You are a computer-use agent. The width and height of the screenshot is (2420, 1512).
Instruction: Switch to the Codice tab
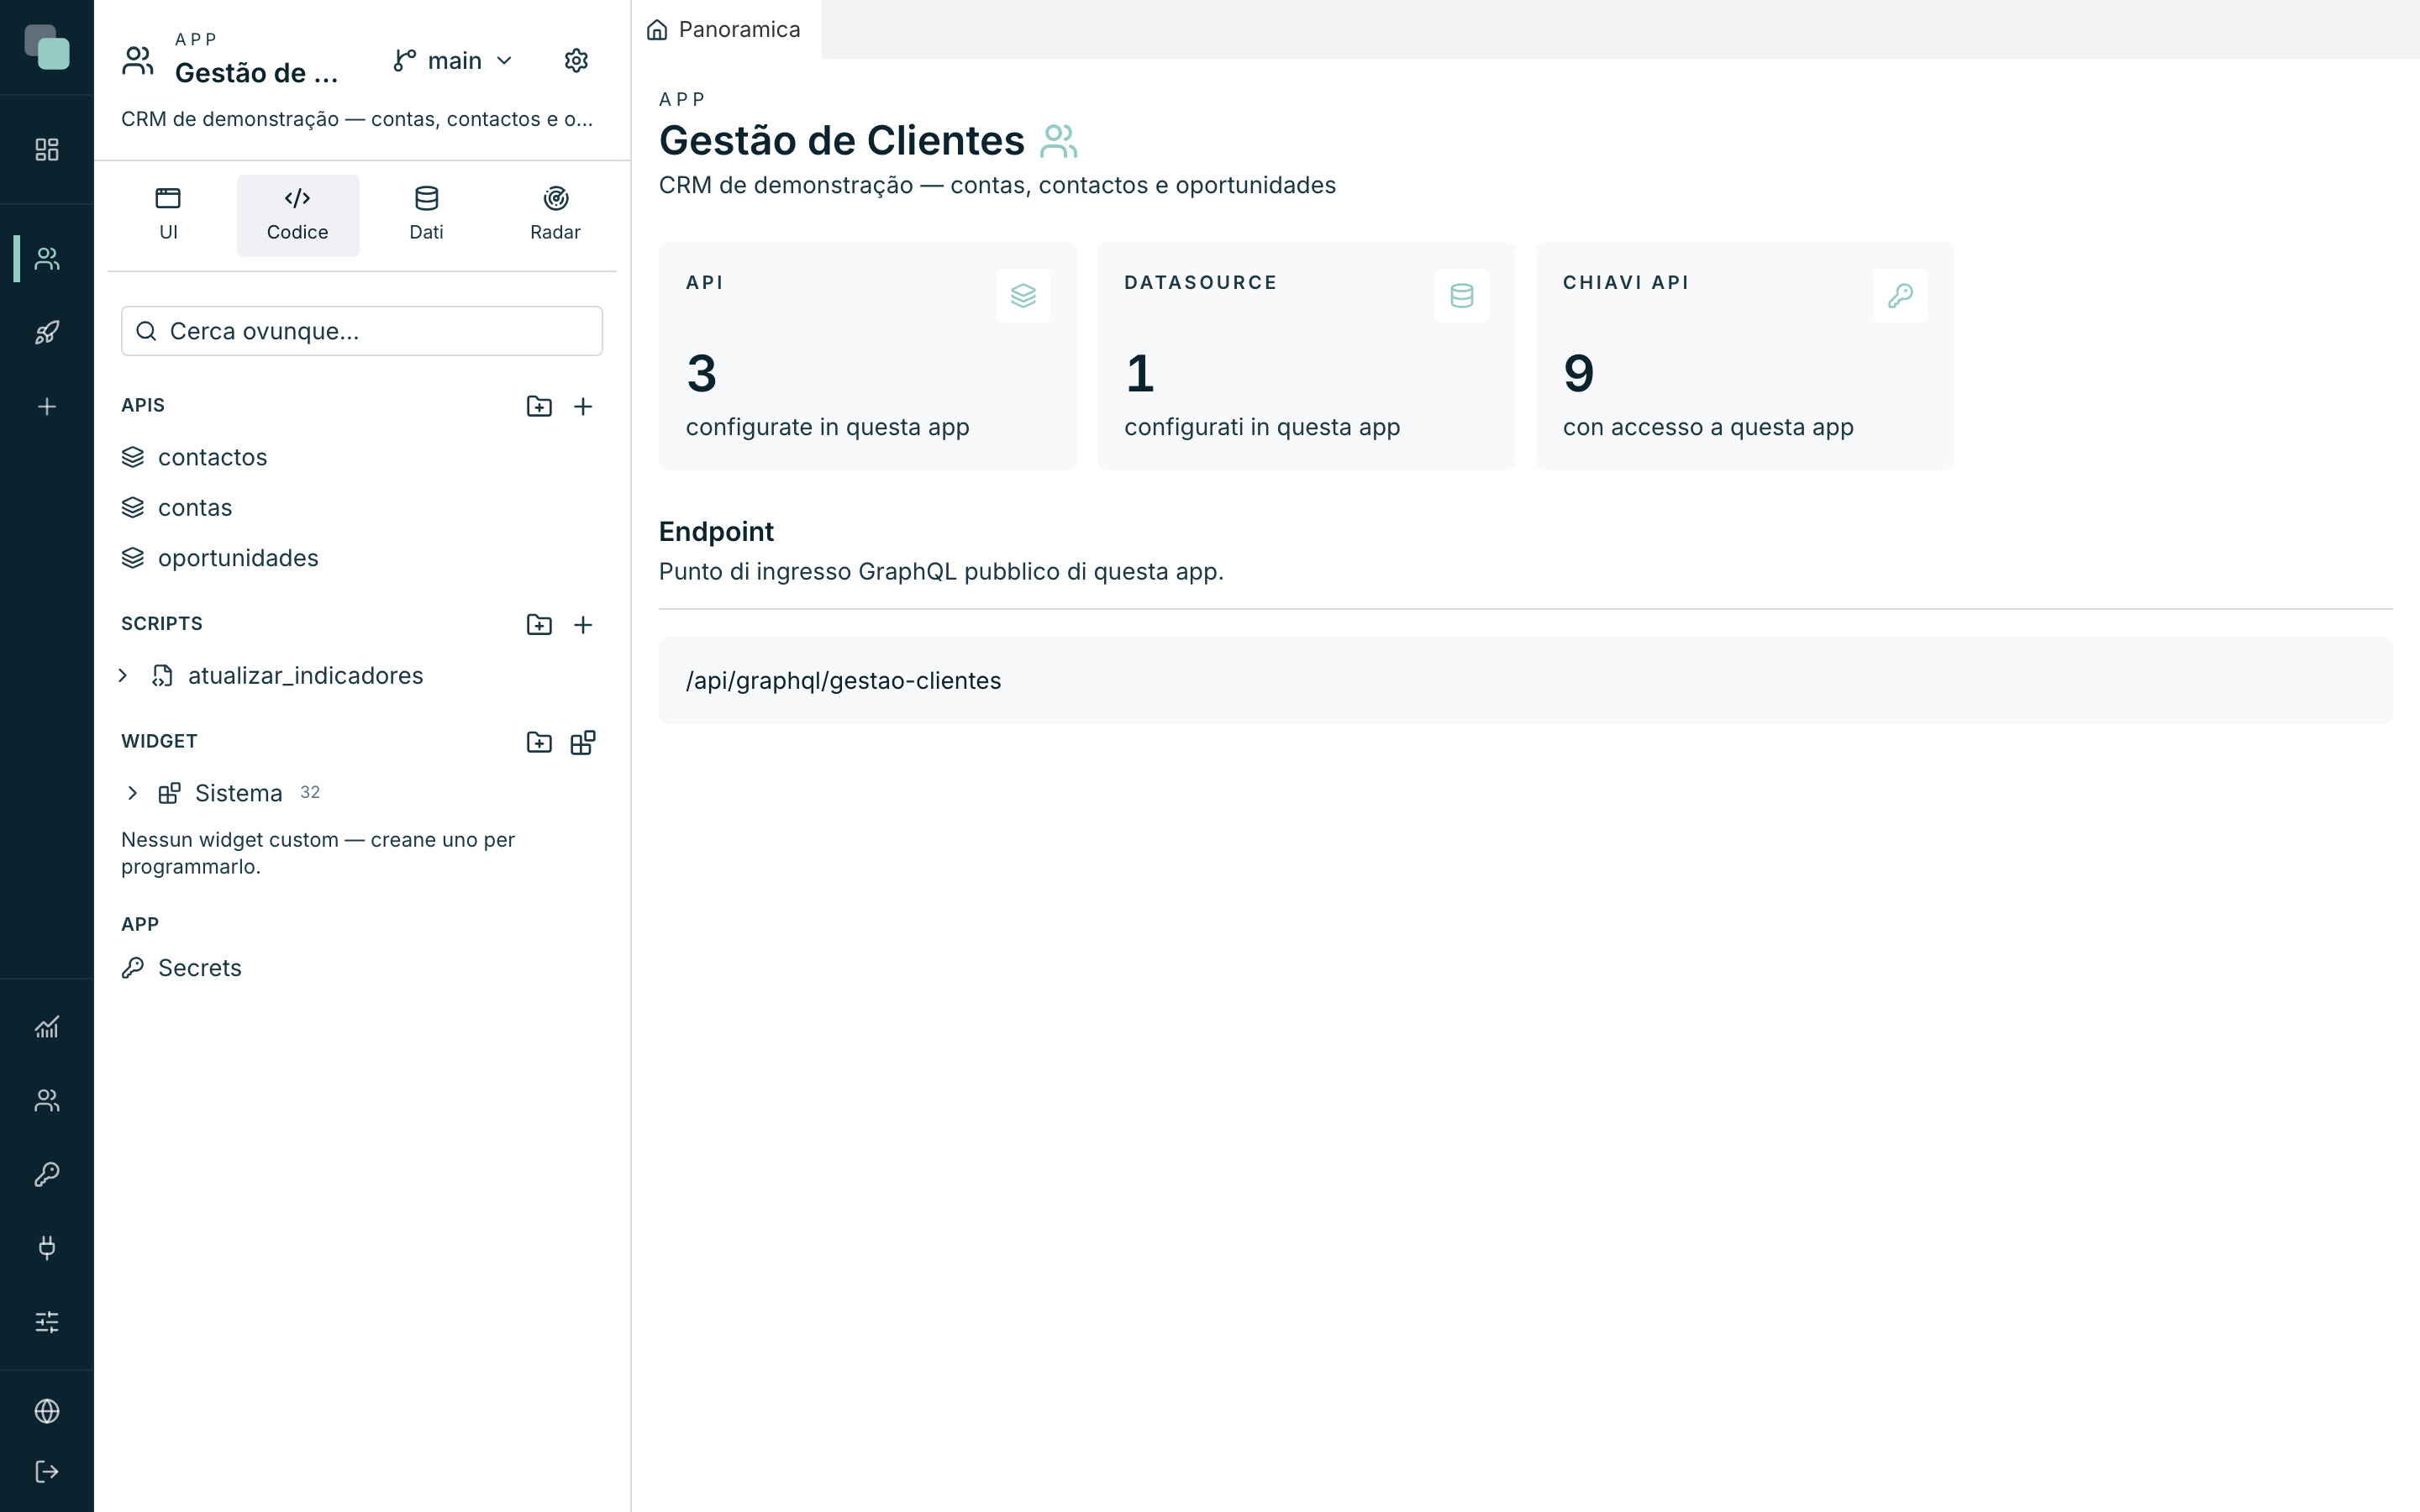point(297,215)
